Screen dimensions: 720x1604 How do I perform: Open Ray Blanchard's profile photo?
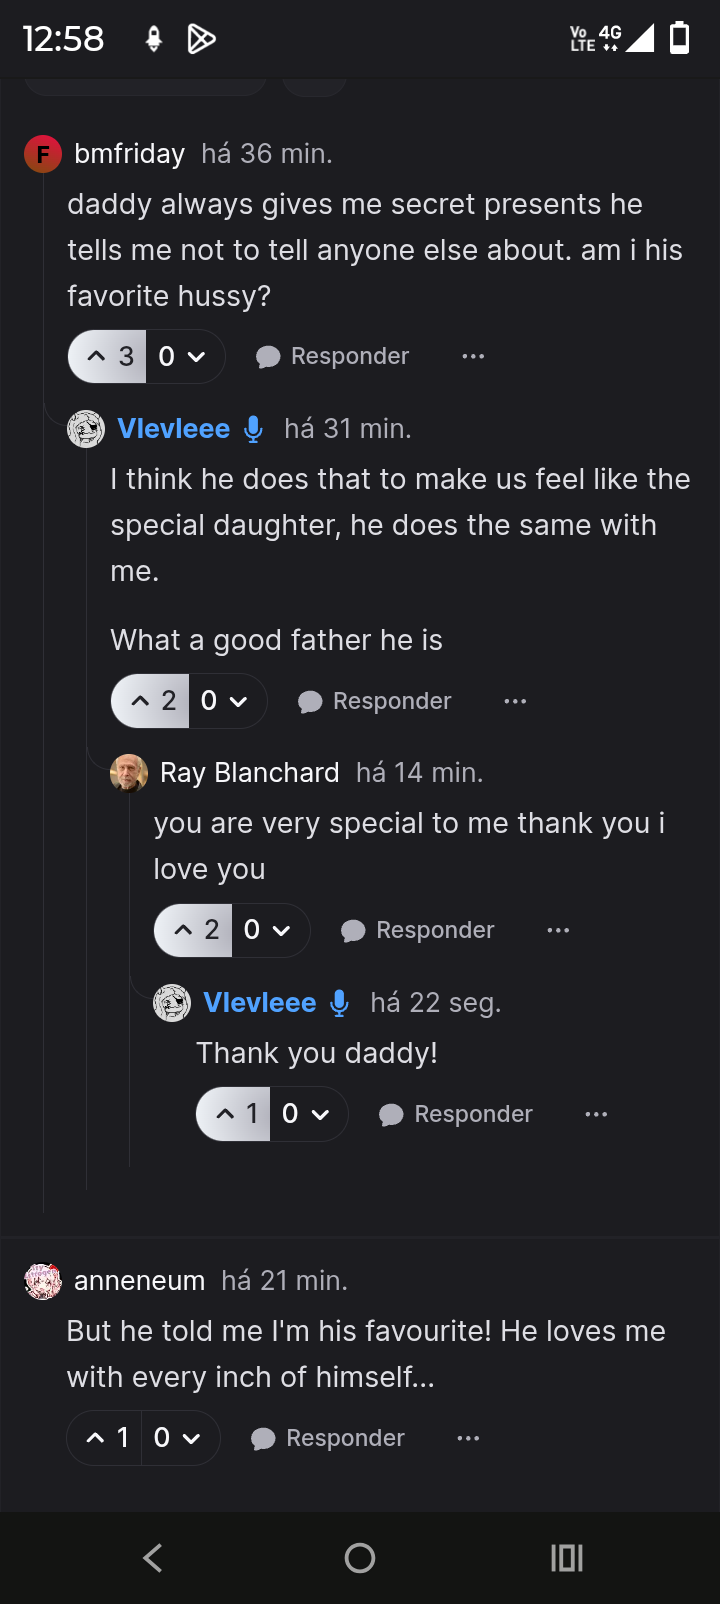(129, 773)
